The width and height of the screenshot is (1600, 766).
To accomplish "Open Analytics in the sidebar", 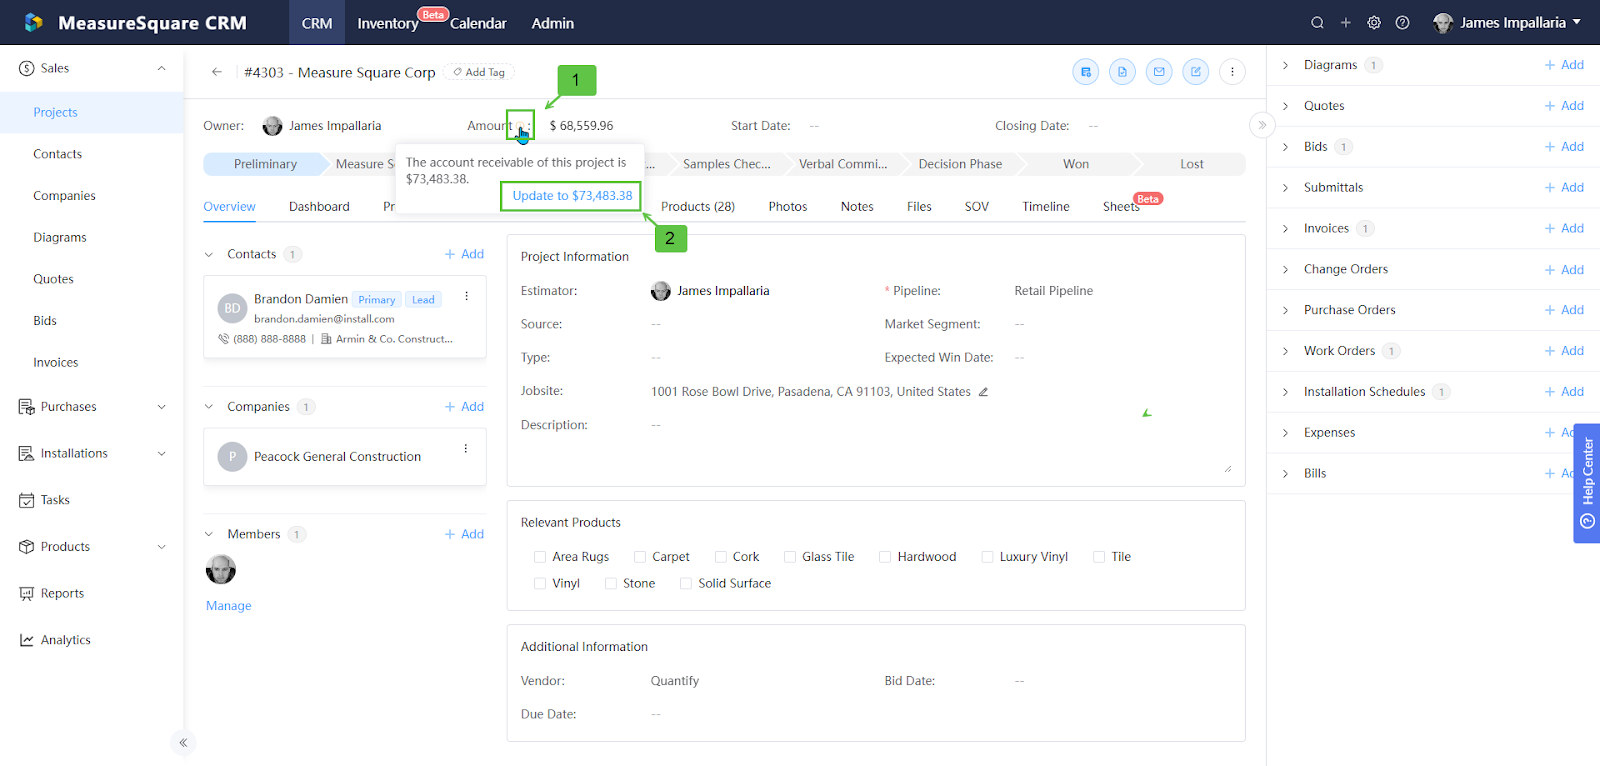I will coord(65,640).
